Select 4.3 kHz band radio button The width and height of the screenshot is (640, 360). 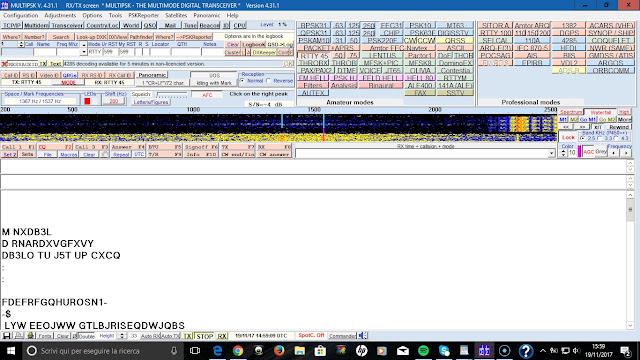[616, 138]
